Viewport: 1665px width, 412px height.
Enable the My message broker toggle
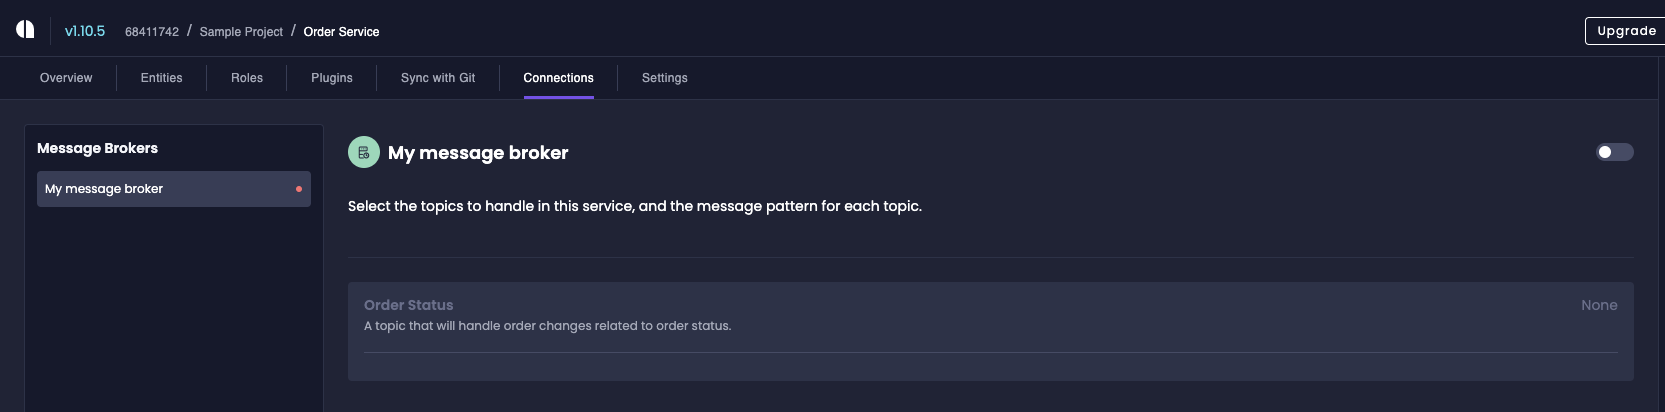1614,152
